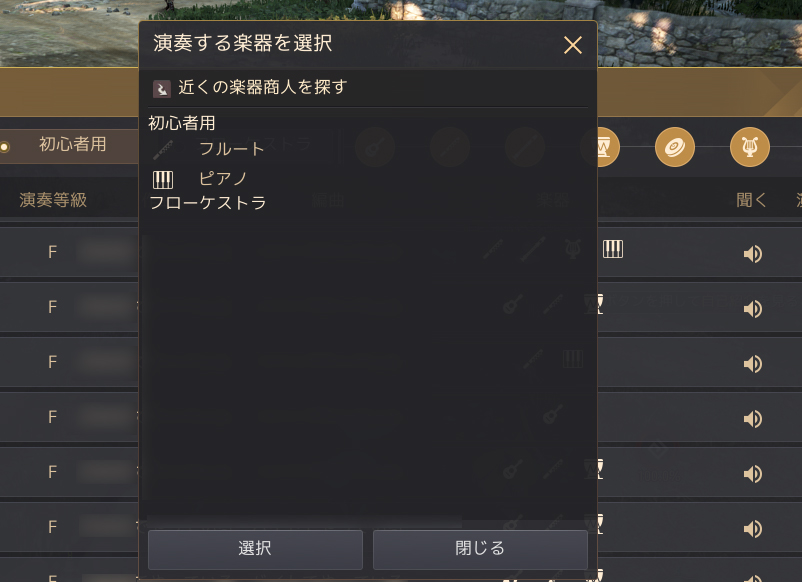Click the 閉じる button
Viewport: 802px width, 582px height.
pyautogui.click(x=480, y=549)
